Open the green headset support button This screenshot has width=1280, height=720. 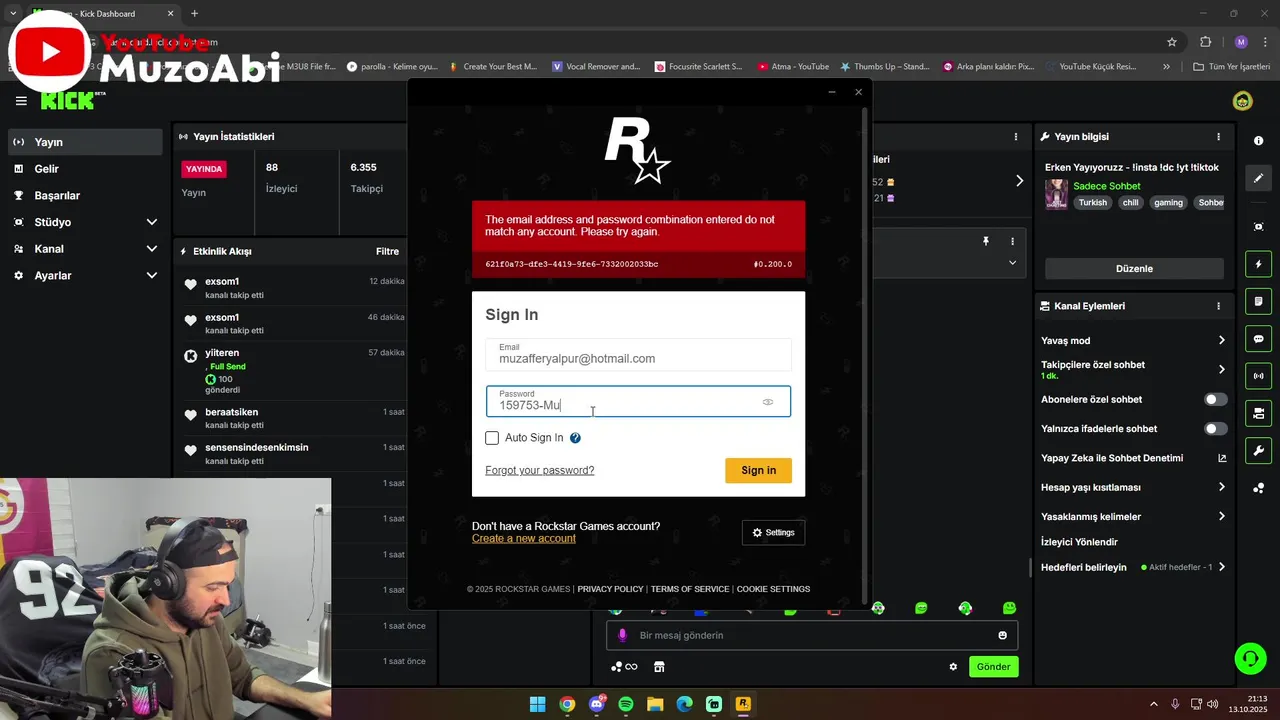pyautogui.click(x=1250, y=658)
